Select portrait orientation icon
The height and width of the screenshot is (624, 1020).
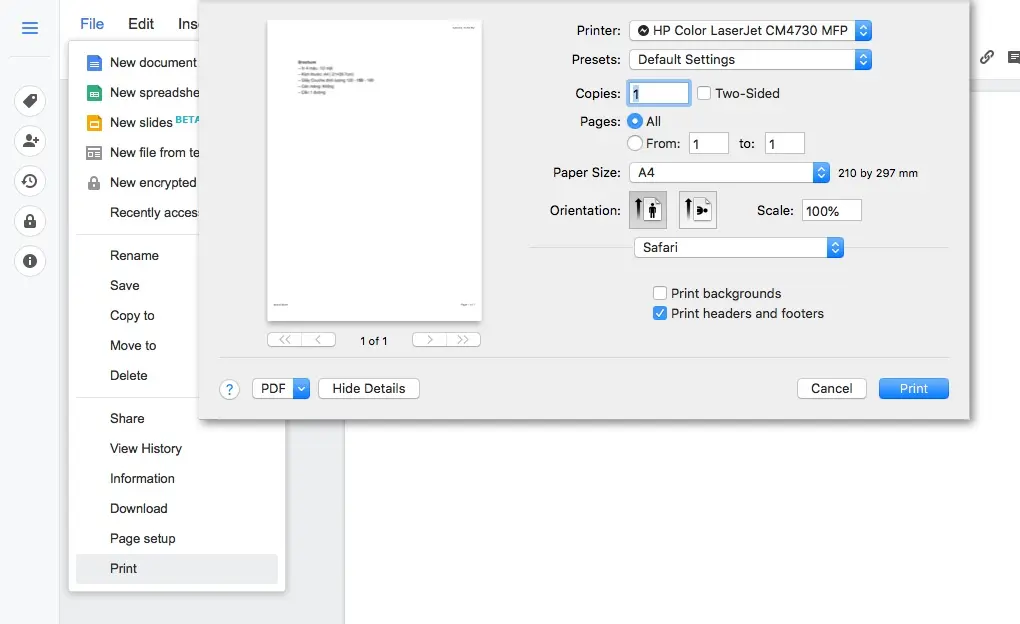coord(648,211)
